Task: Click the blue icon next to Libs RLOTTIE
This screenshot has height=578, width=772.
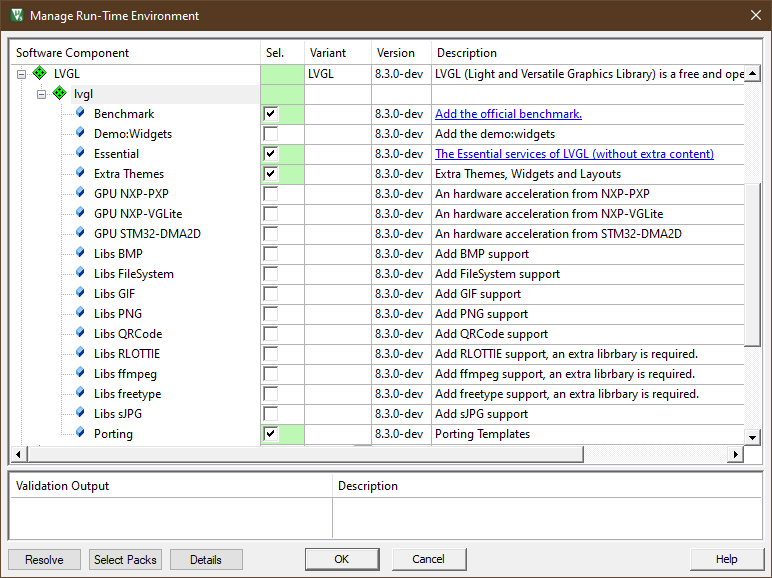Action: 80,353
